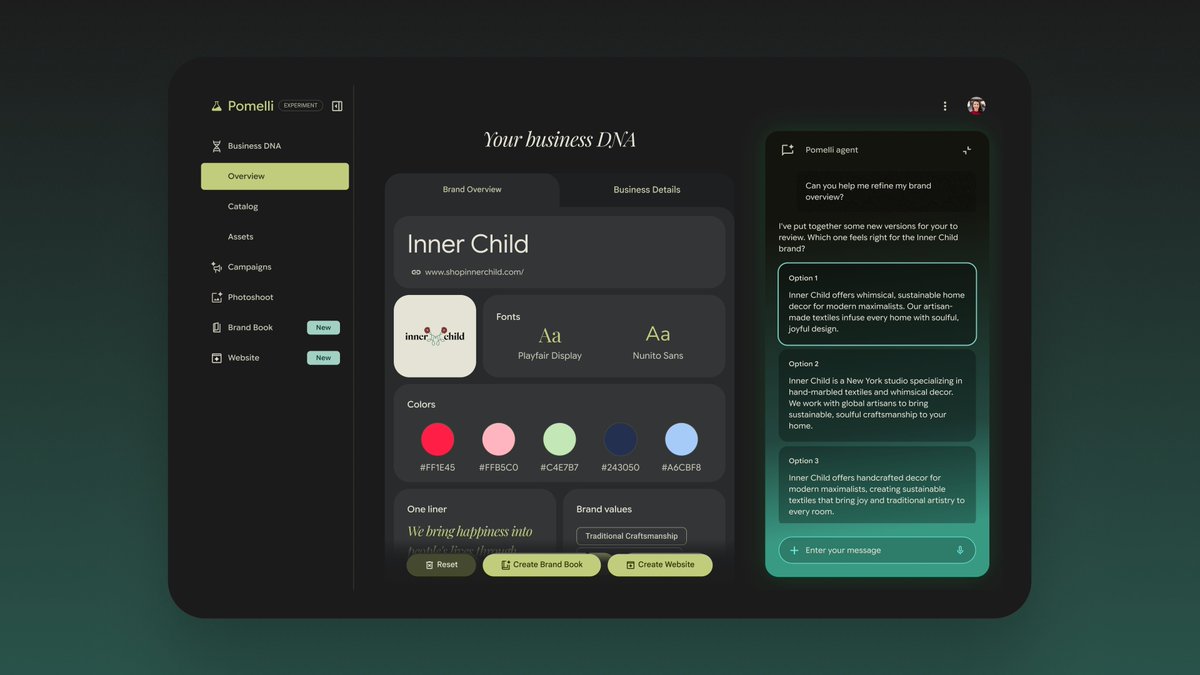Click the New badge beside Website
Image resolution: width=1200 pixels, height=675 pixels.
point(323,358)
